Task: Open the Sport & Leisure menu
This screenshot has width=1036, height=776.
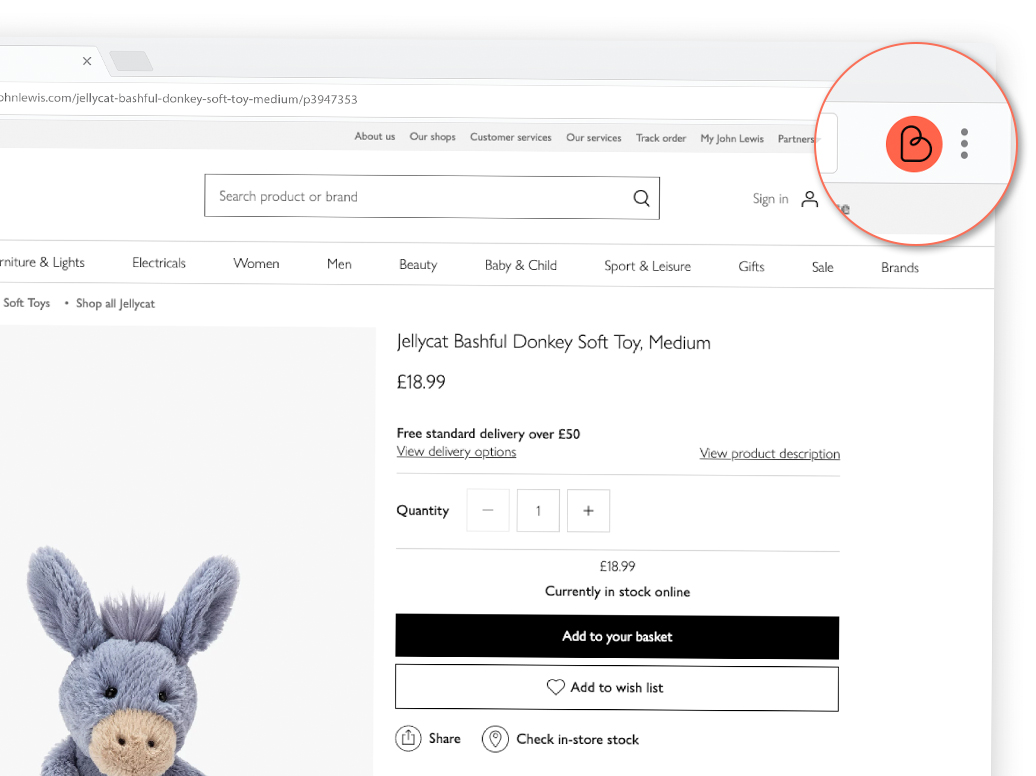Action: pyautogui.click(x=647, y=266)
